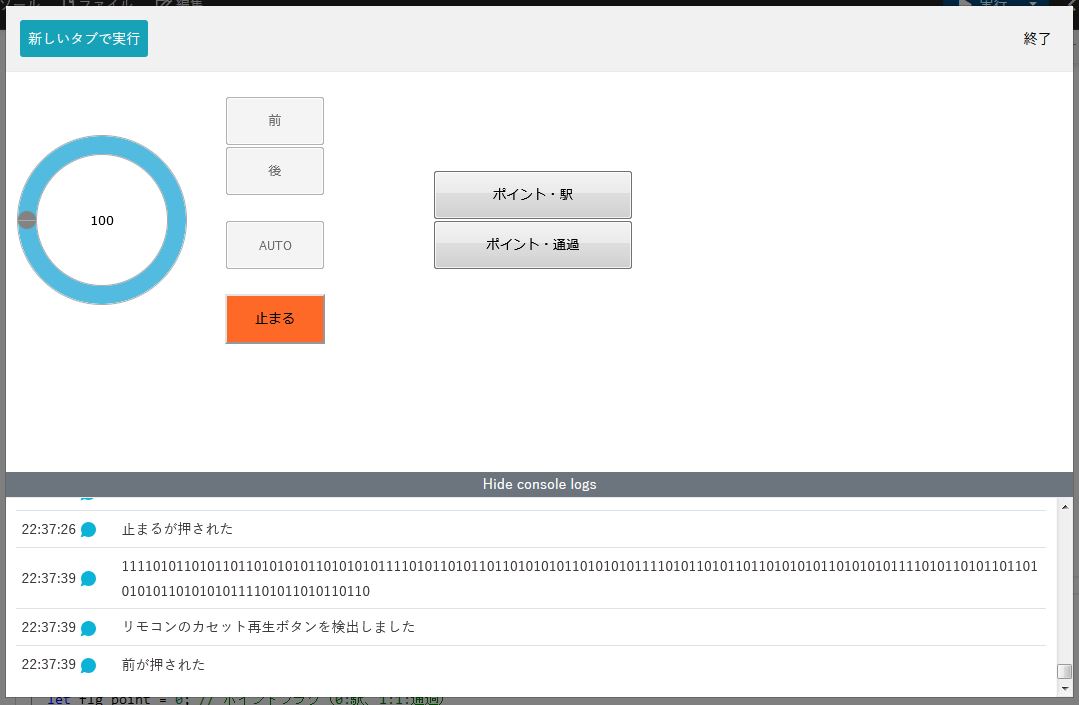Click the speech bubble icon beside 止まるが押された
The height and width of the screenshot is (705, 1079).
(88, 530)
